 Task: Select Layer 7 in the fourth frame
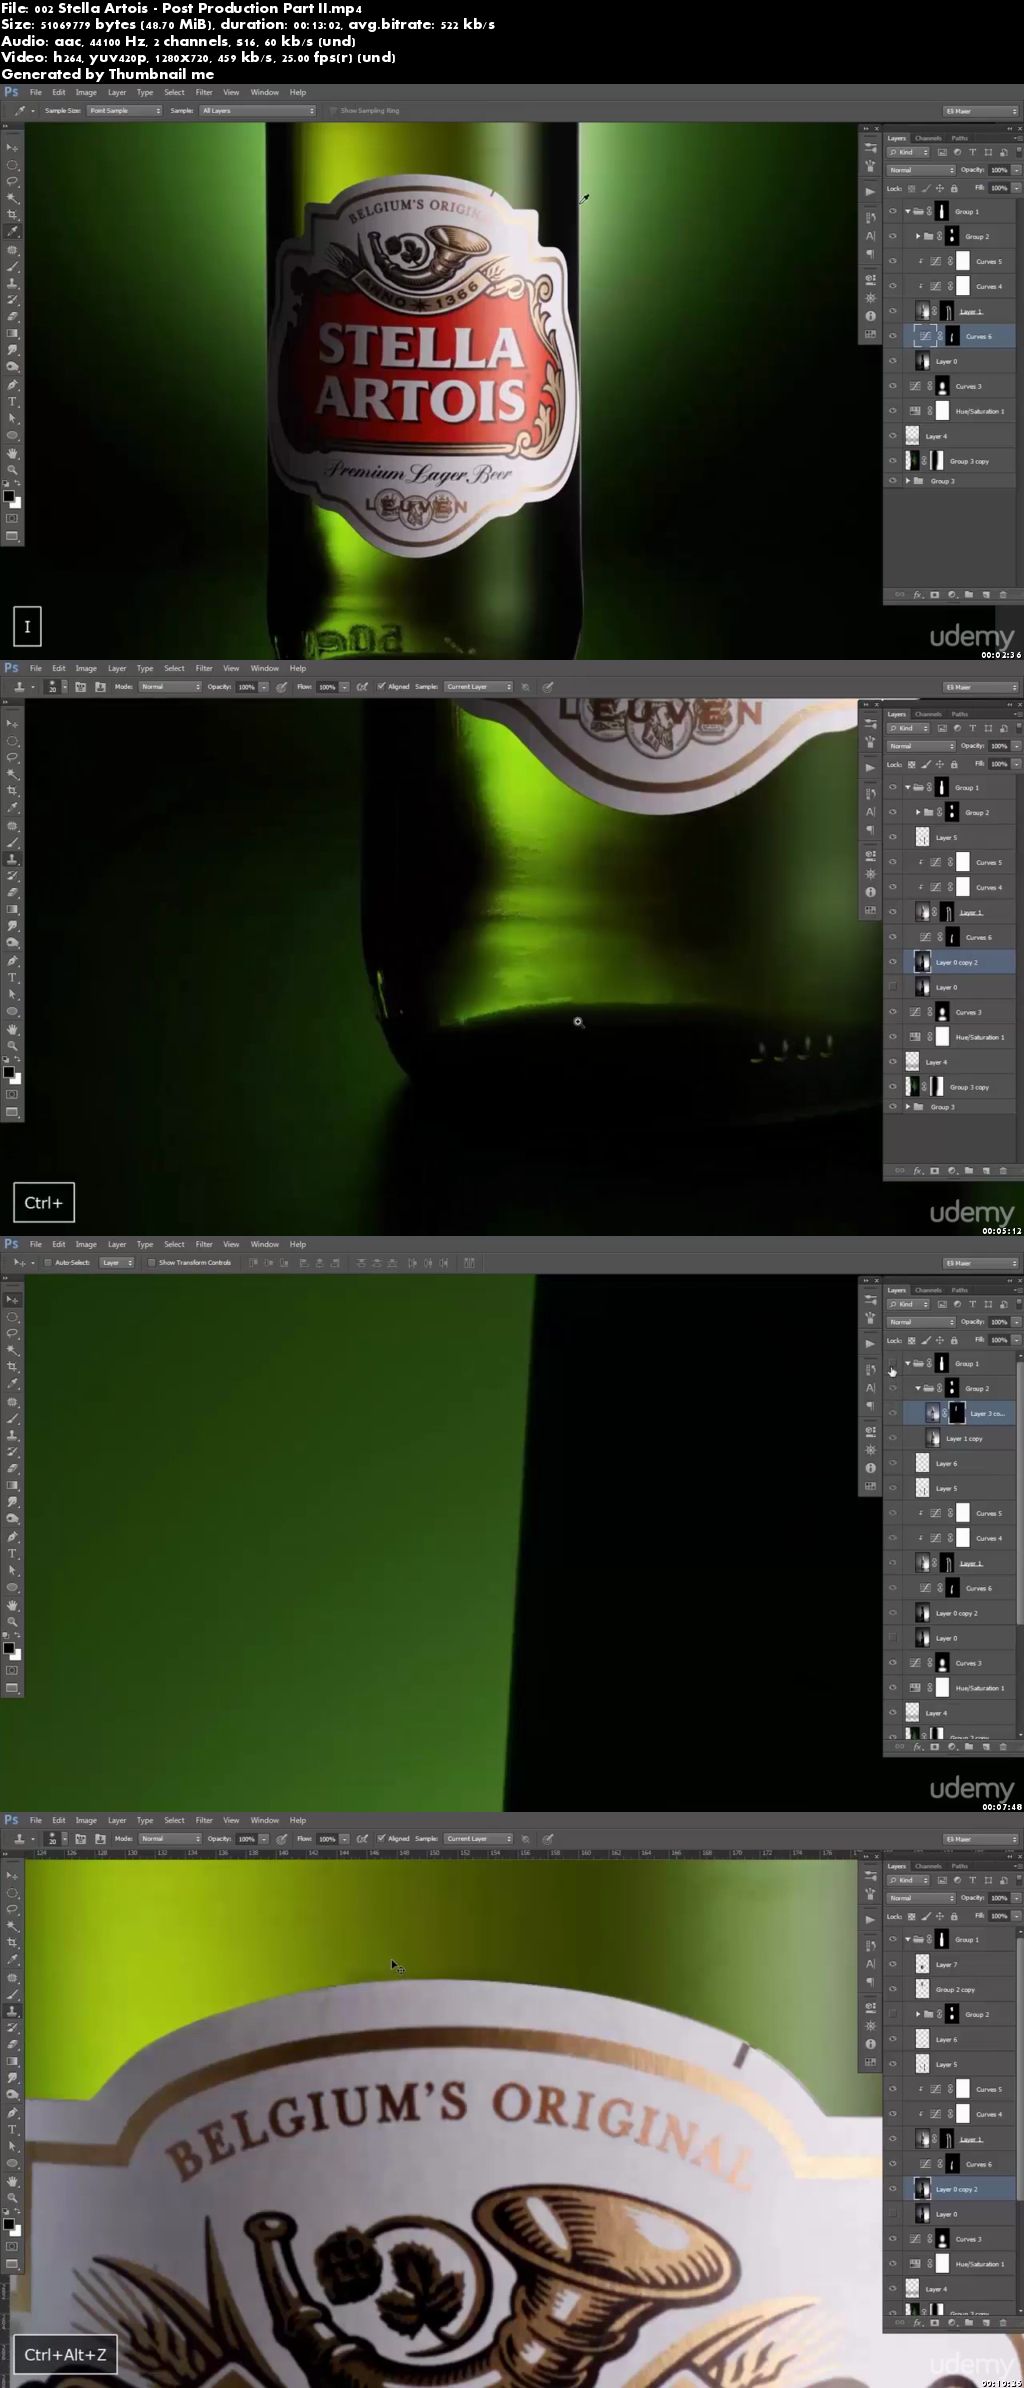pyautogui.click(x=950, y=1964)
